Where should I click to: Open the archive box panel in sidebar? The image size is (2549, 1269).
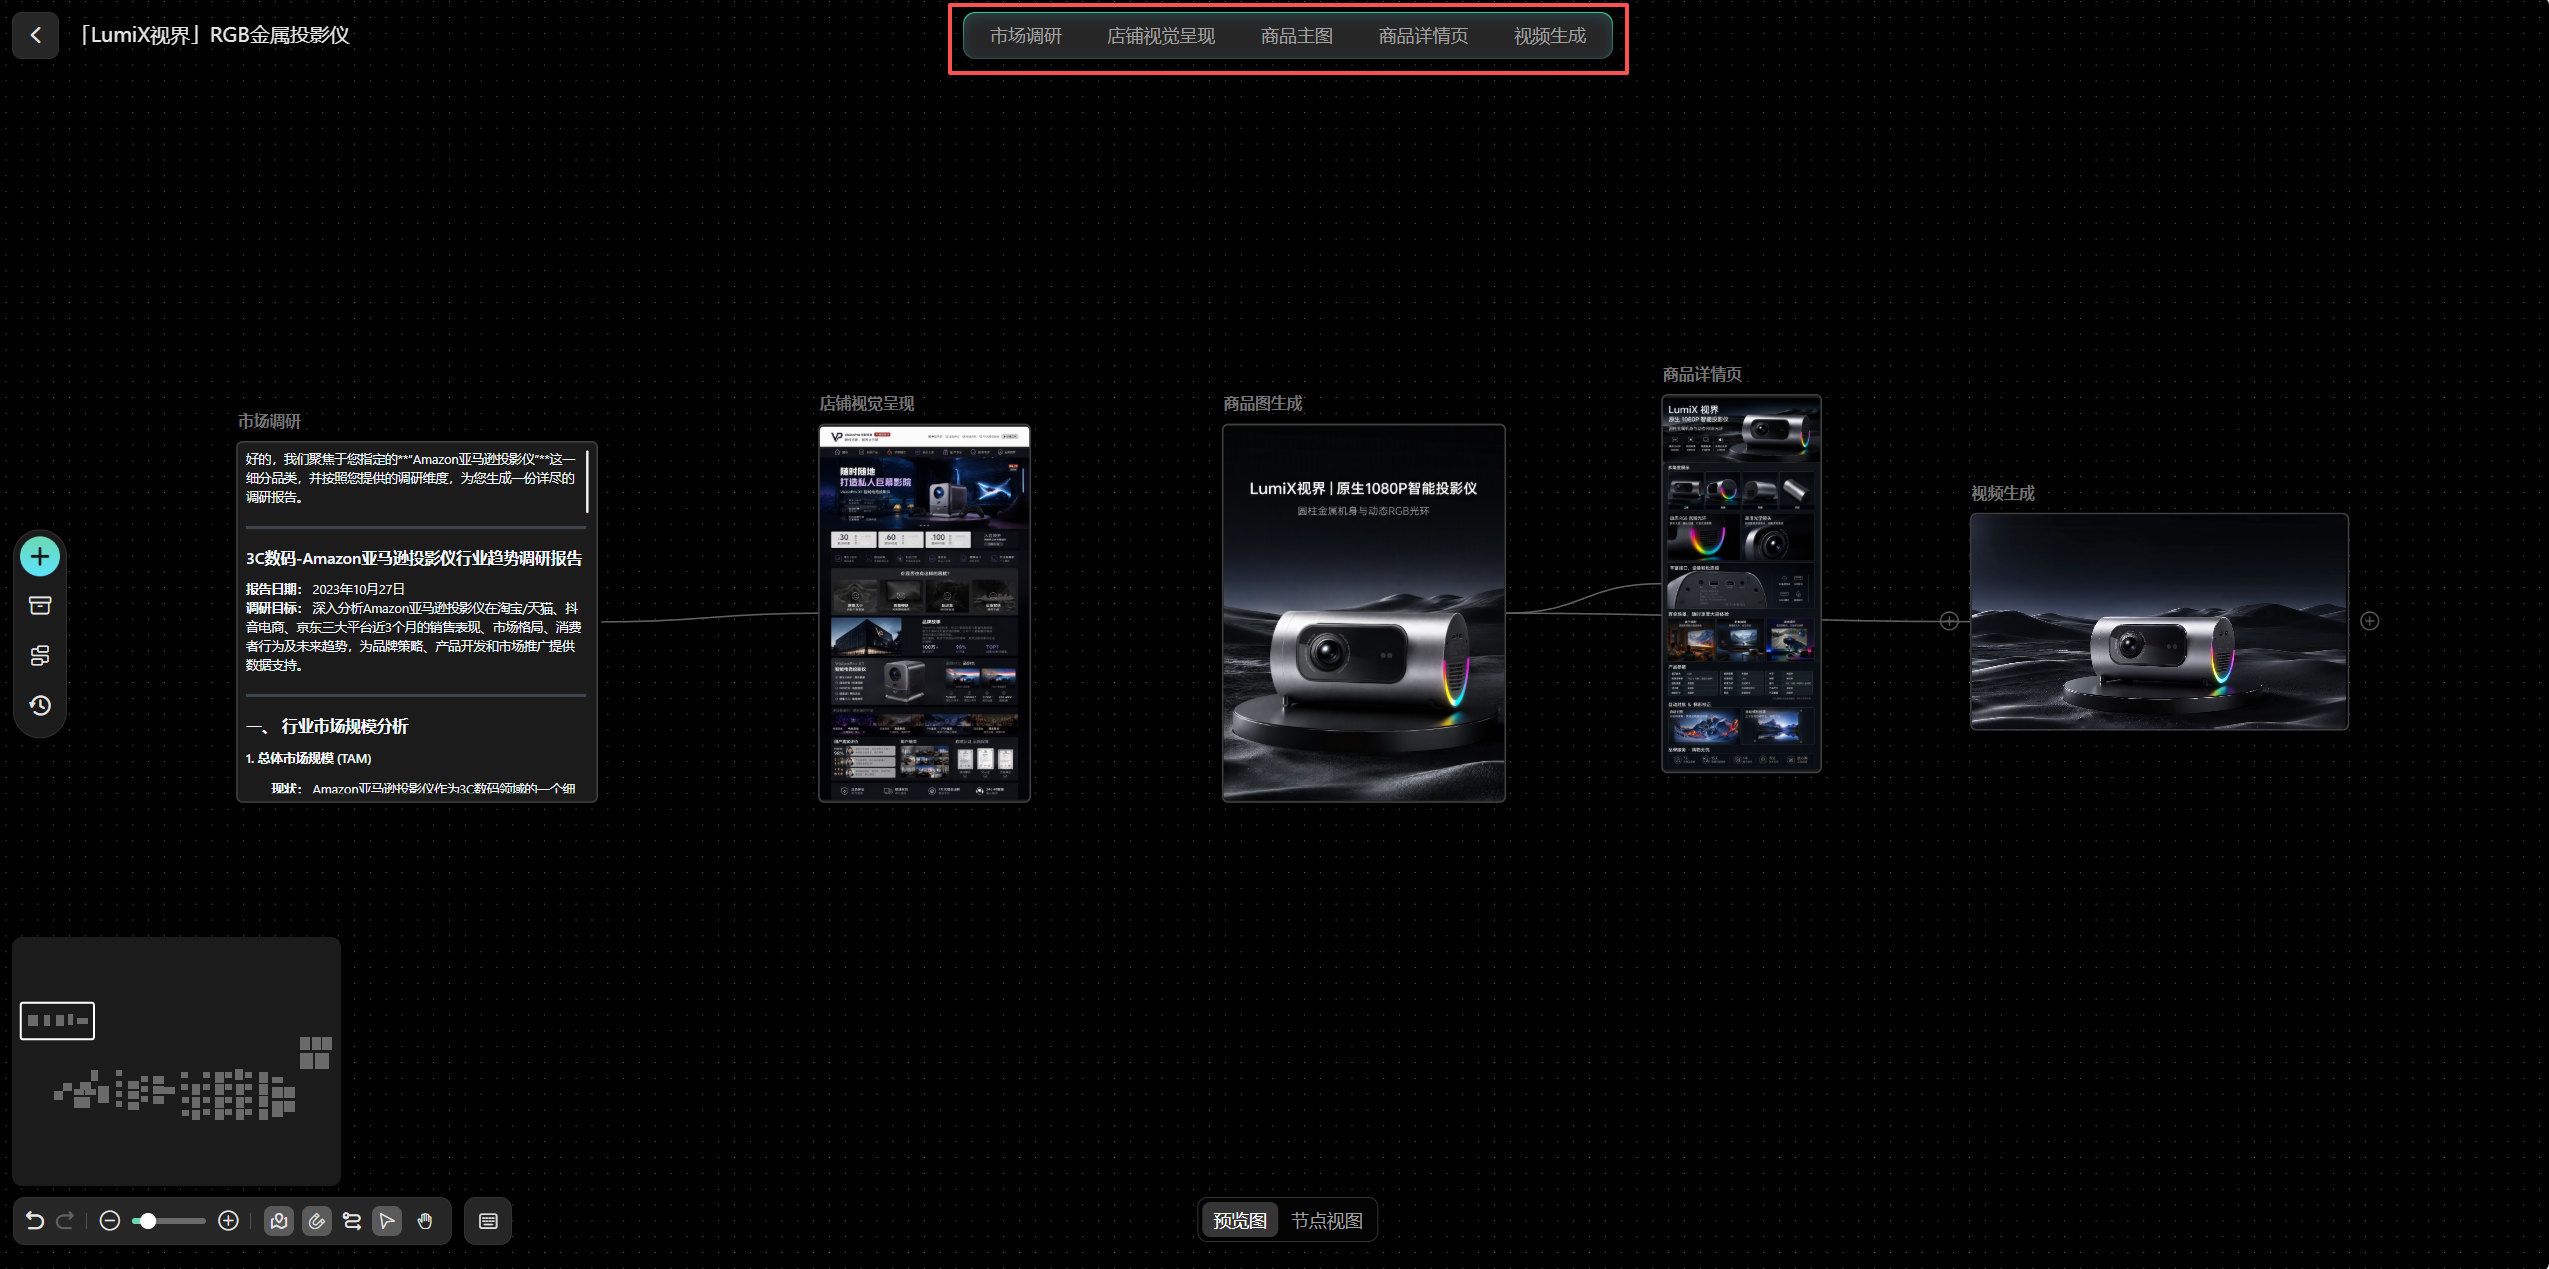click(x=40, y=606)
